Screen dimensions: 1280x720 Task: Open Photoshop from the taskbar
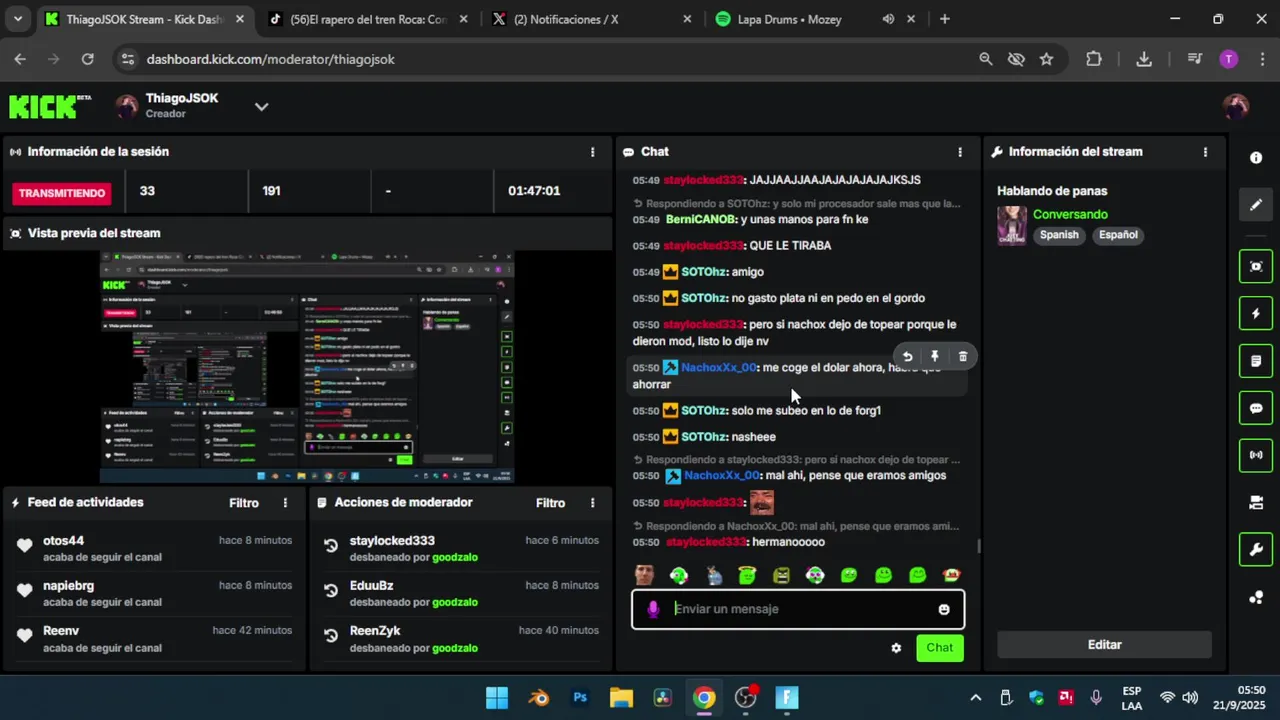pos(580,698)
